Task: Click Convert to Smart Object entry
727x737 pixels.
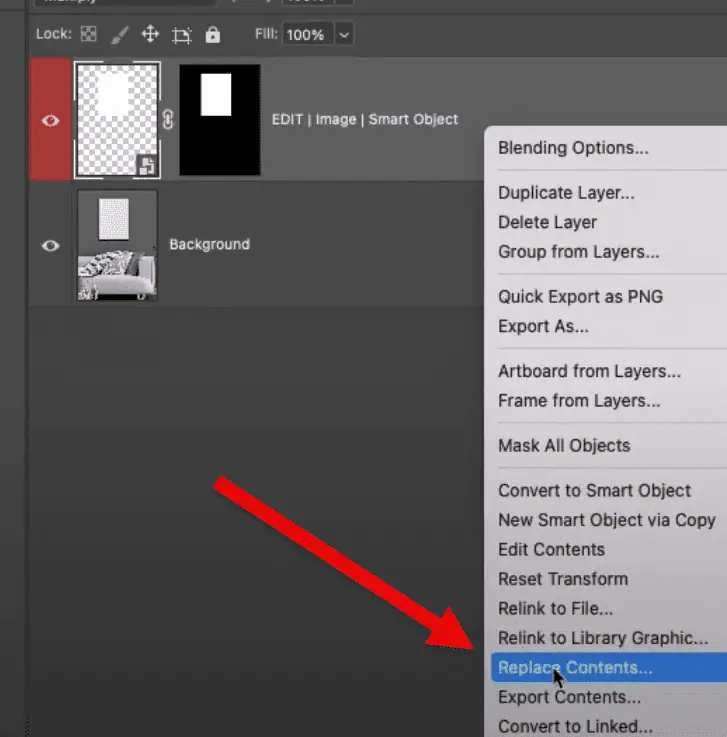Action: click(594, 490)
